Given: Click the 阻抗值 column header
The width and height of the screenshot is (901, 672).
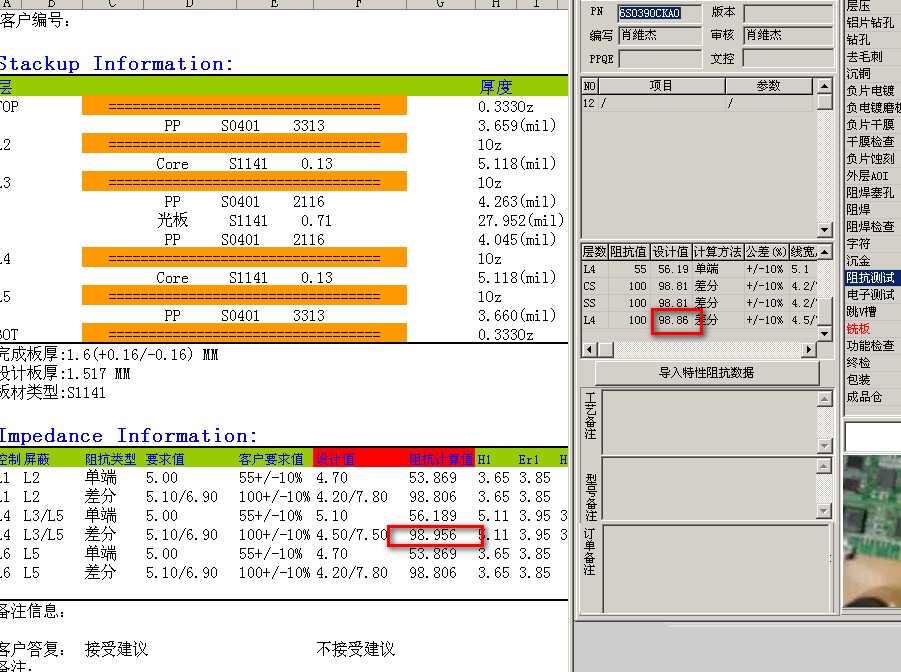Looking at the screenshot, I should pyautogui.click(x=629, y=252).
